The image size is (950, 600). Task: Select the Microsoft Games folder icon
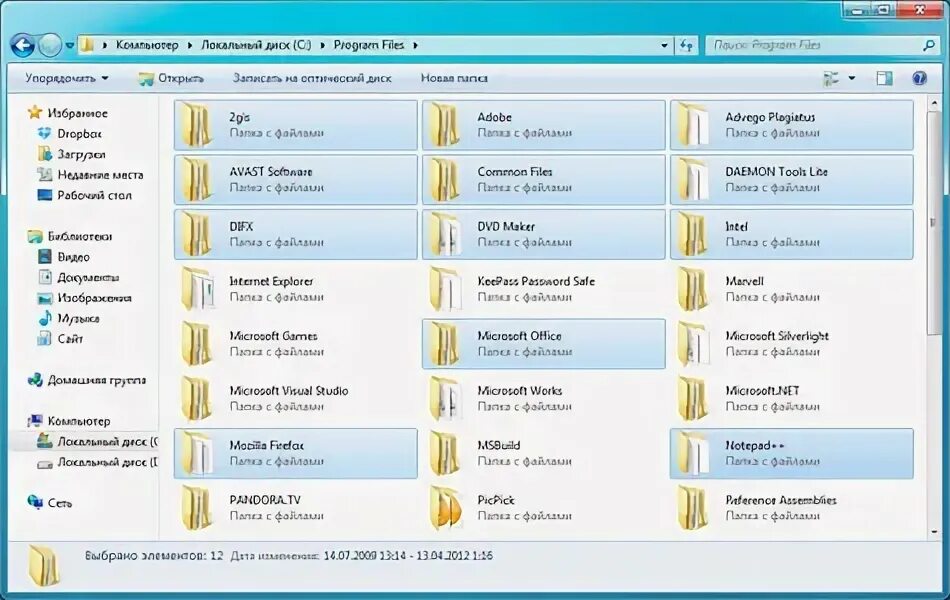coord(198,344)
